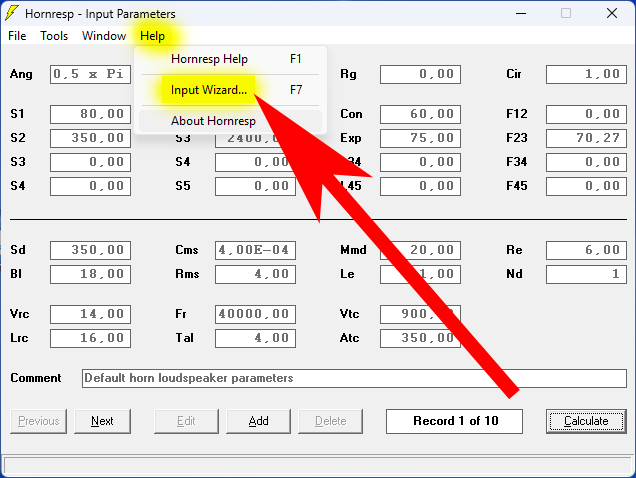Click the Sd field in driver parameters
Screen dimensions: 636x478
(90, 250)
